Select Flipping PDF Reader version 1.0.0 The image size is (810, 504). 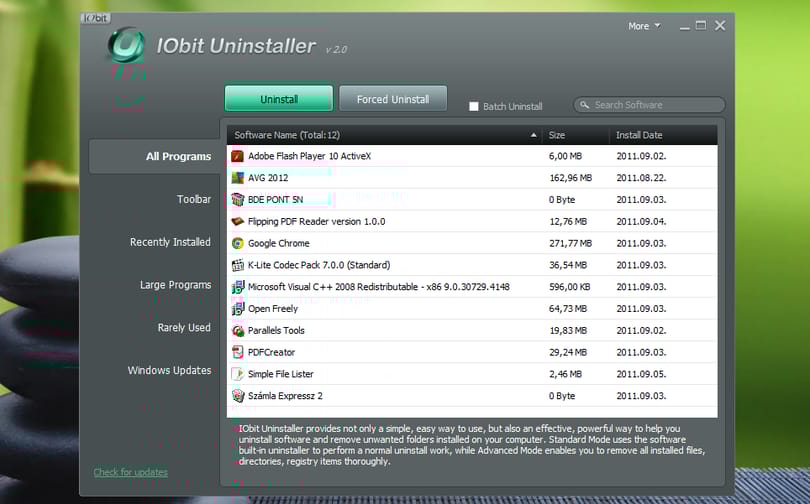[x=317, y=222]
